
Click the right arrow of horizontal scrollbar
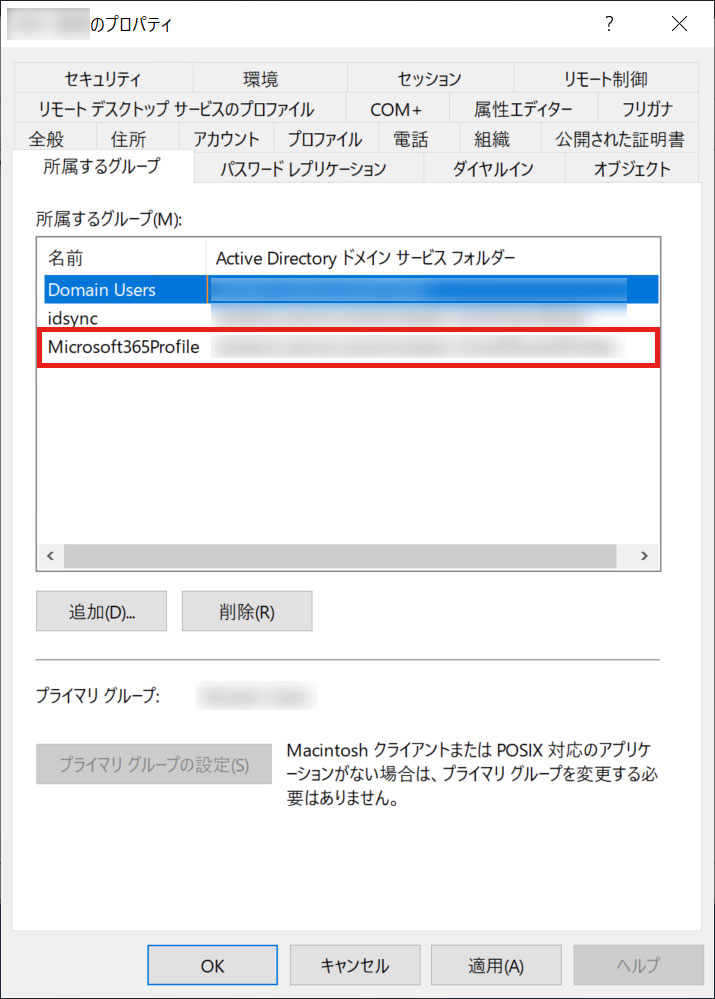[644, 556]
